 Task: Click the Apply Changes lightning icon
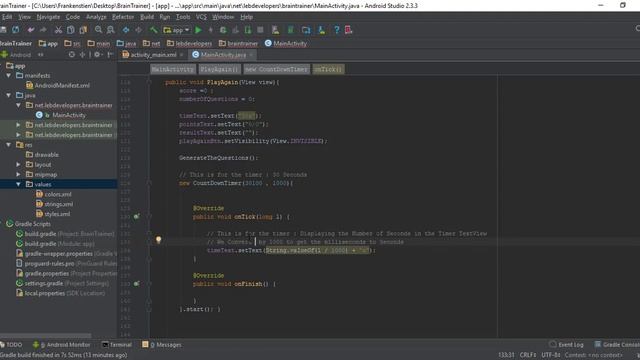[x=211, y=30]
